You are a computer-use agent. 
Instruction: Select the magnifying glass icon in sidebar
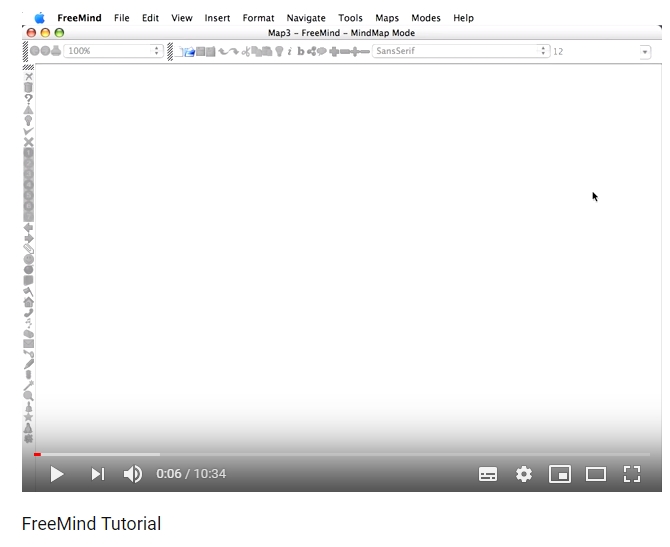[28, 396]
